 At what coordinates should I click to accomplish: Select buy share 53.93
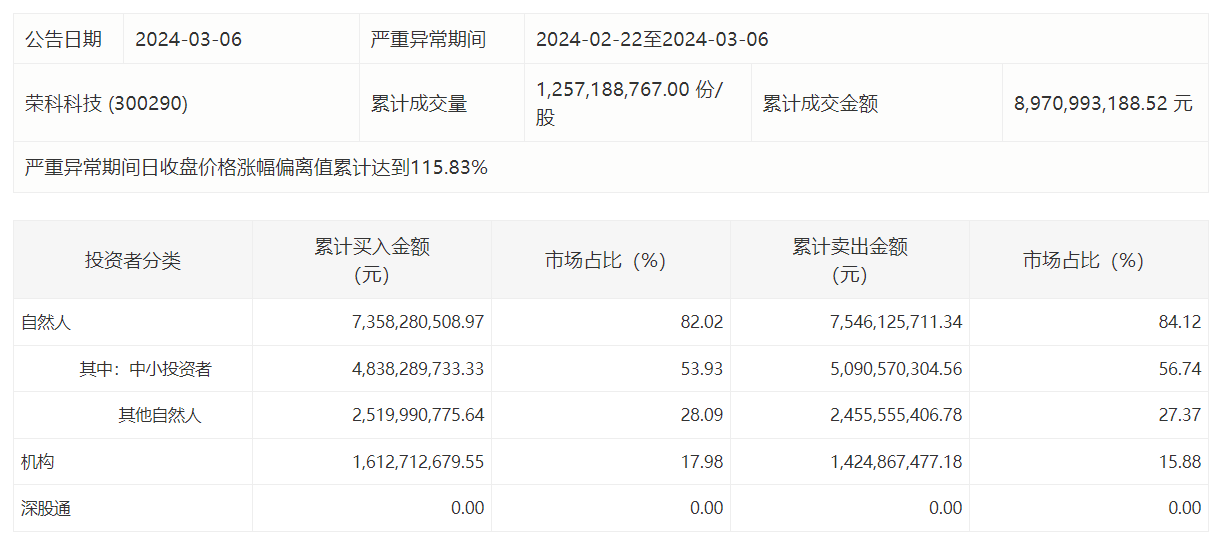point(702,369)
